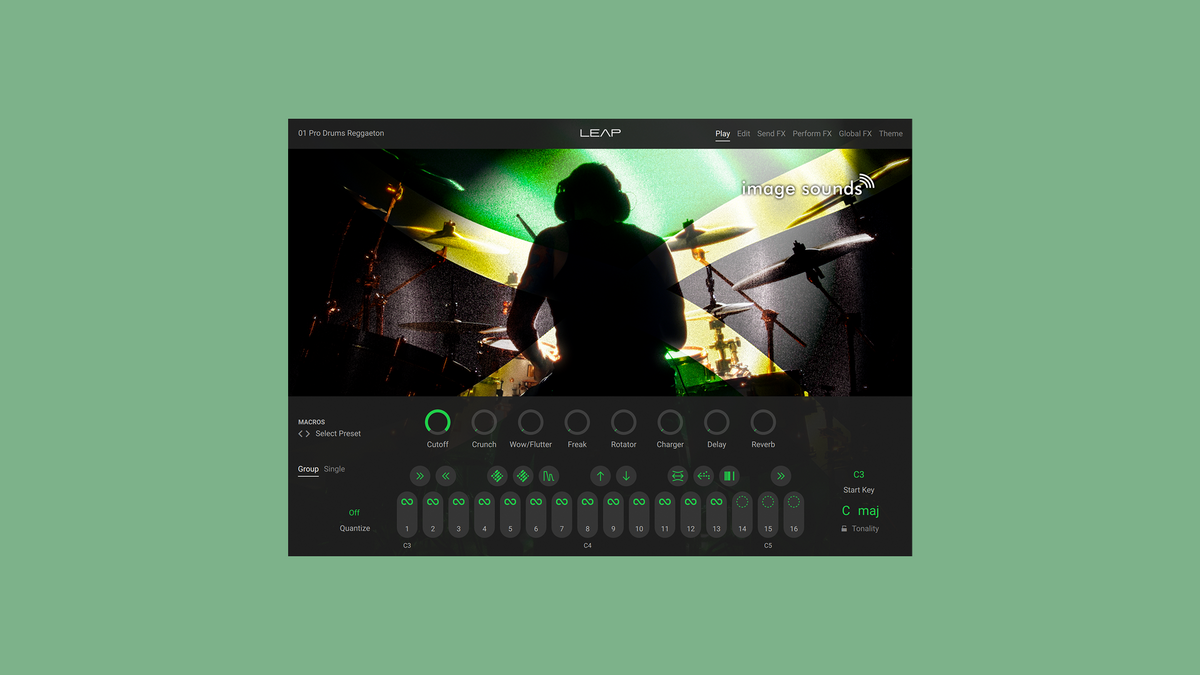This screenshot has height=675, width=1200.
Task: Toggle loop icon on pad 5
Action: pyautogui.click(x=510, y=502)
